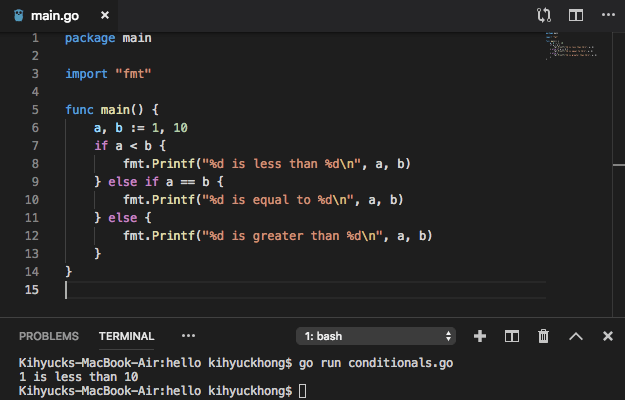Focus the terminal prompt cursor
625x400 pixels.
(x=303, y=391)
